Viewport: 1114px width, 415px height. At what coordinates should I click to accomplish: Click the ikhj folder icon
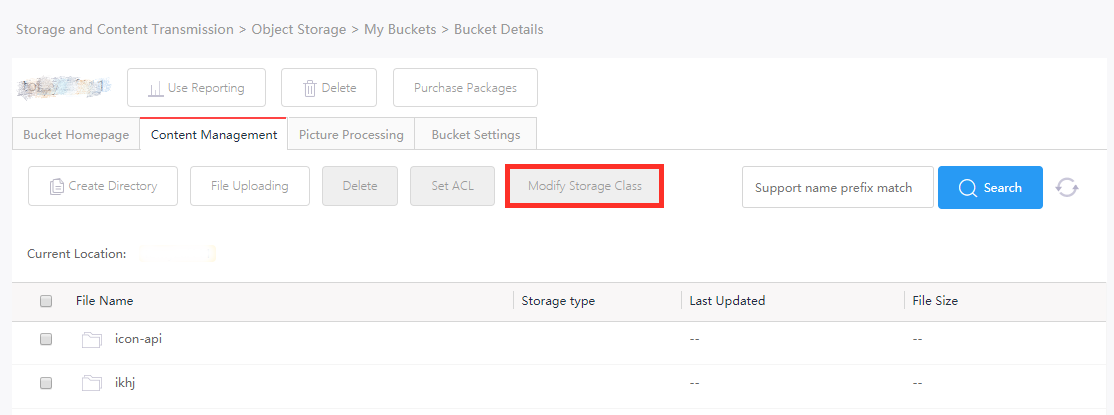pyautogui.click(x=92, y=384)
